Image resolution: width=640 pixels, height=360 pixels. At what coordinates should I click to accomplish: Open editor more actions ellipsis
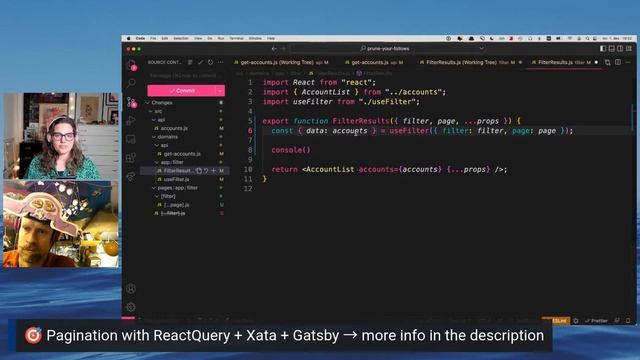pyautogui.click(x=628, y=62)
